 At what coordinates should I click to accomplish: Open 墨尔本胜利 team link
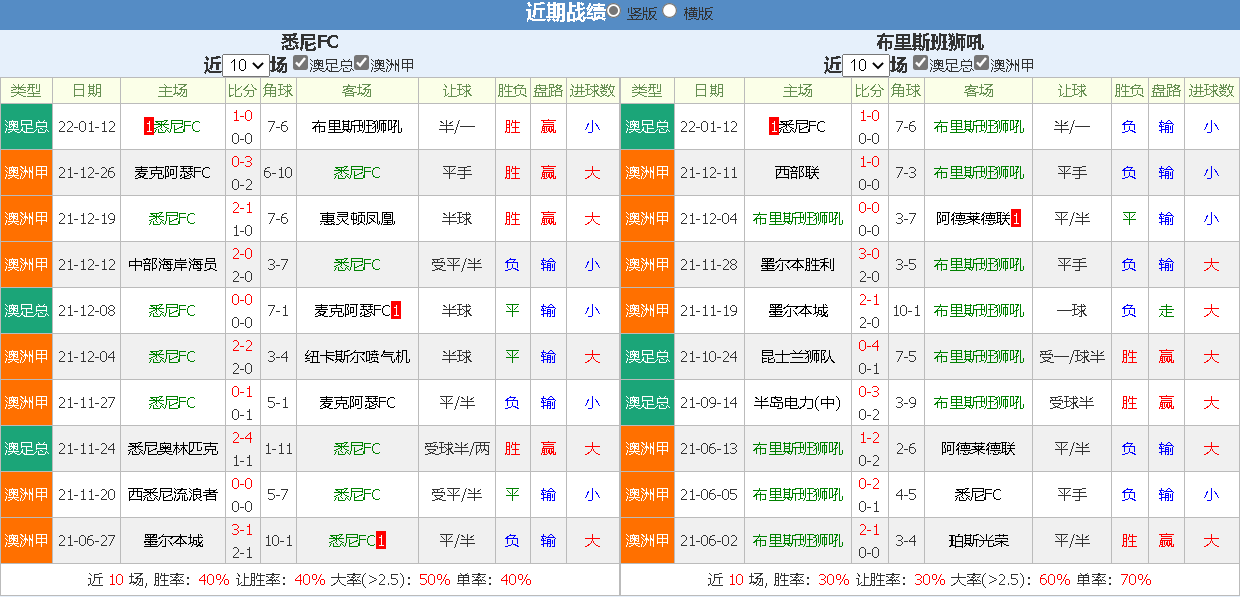point(798,265)
